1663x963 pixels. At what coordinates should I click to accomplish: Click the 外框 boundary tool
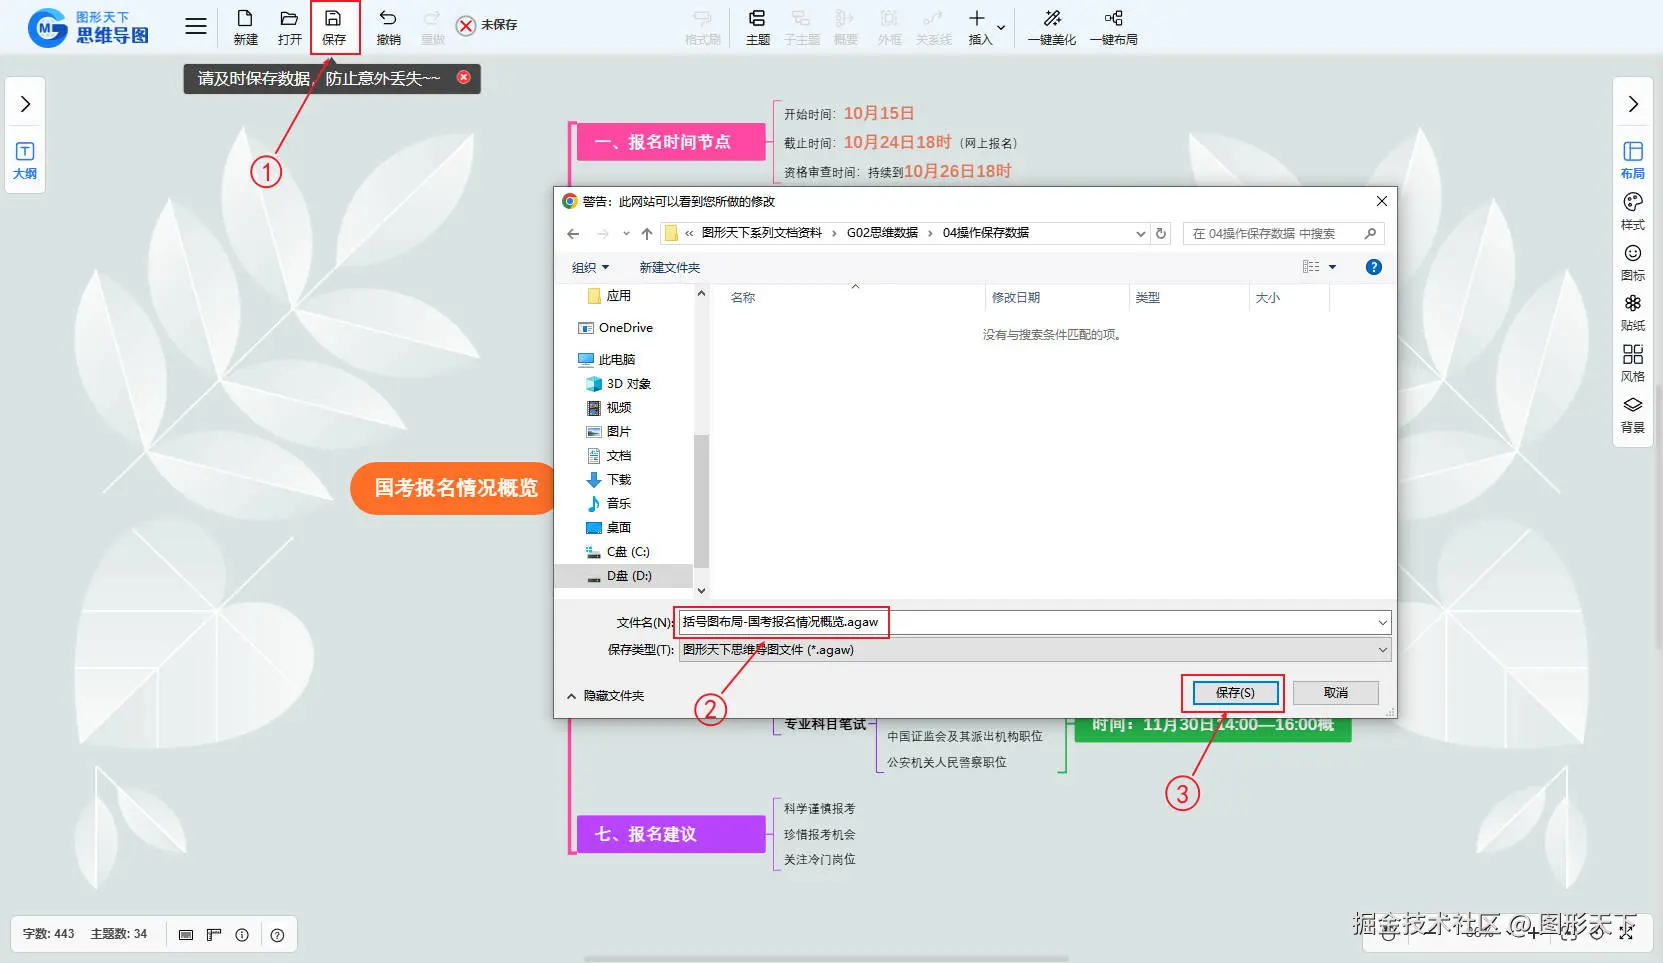pos(889,27)
